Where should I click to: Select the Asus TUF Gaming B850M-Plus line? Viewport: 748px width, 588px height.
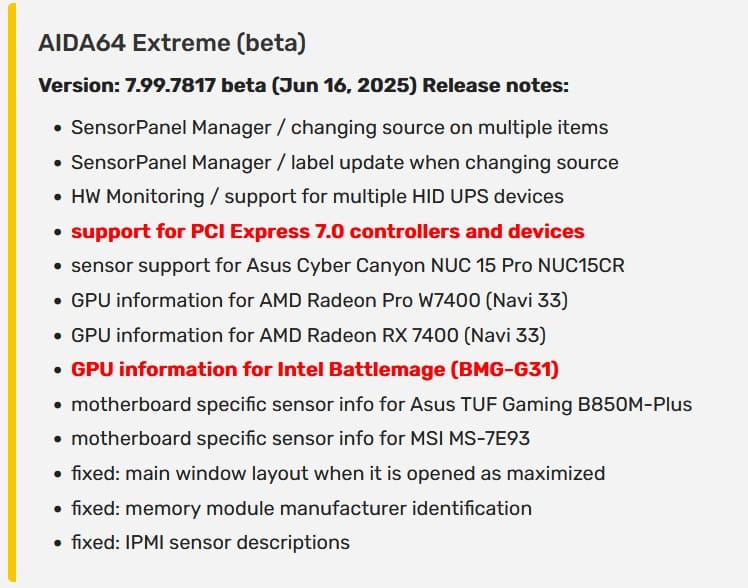tap(382, 404)
